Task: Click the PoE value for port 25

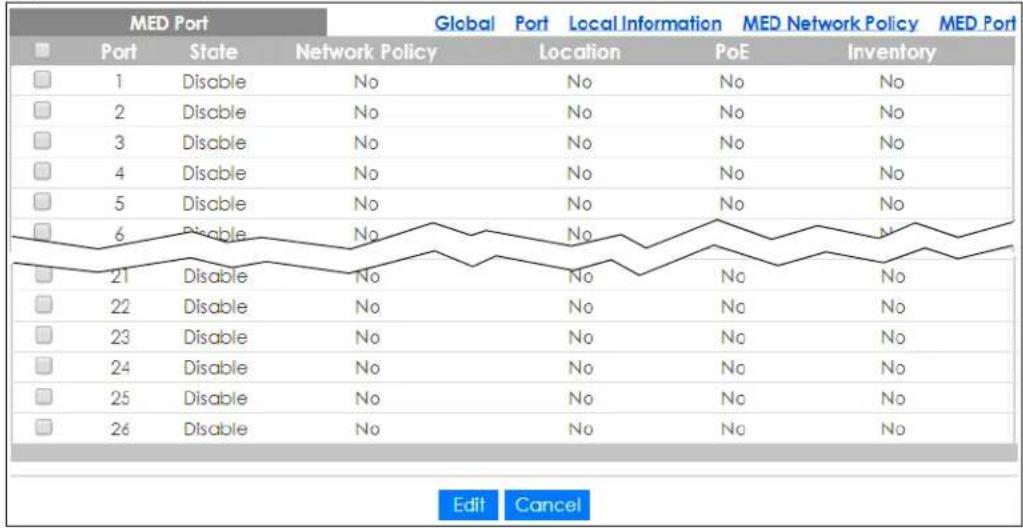Action: click(x=733, y=398)
